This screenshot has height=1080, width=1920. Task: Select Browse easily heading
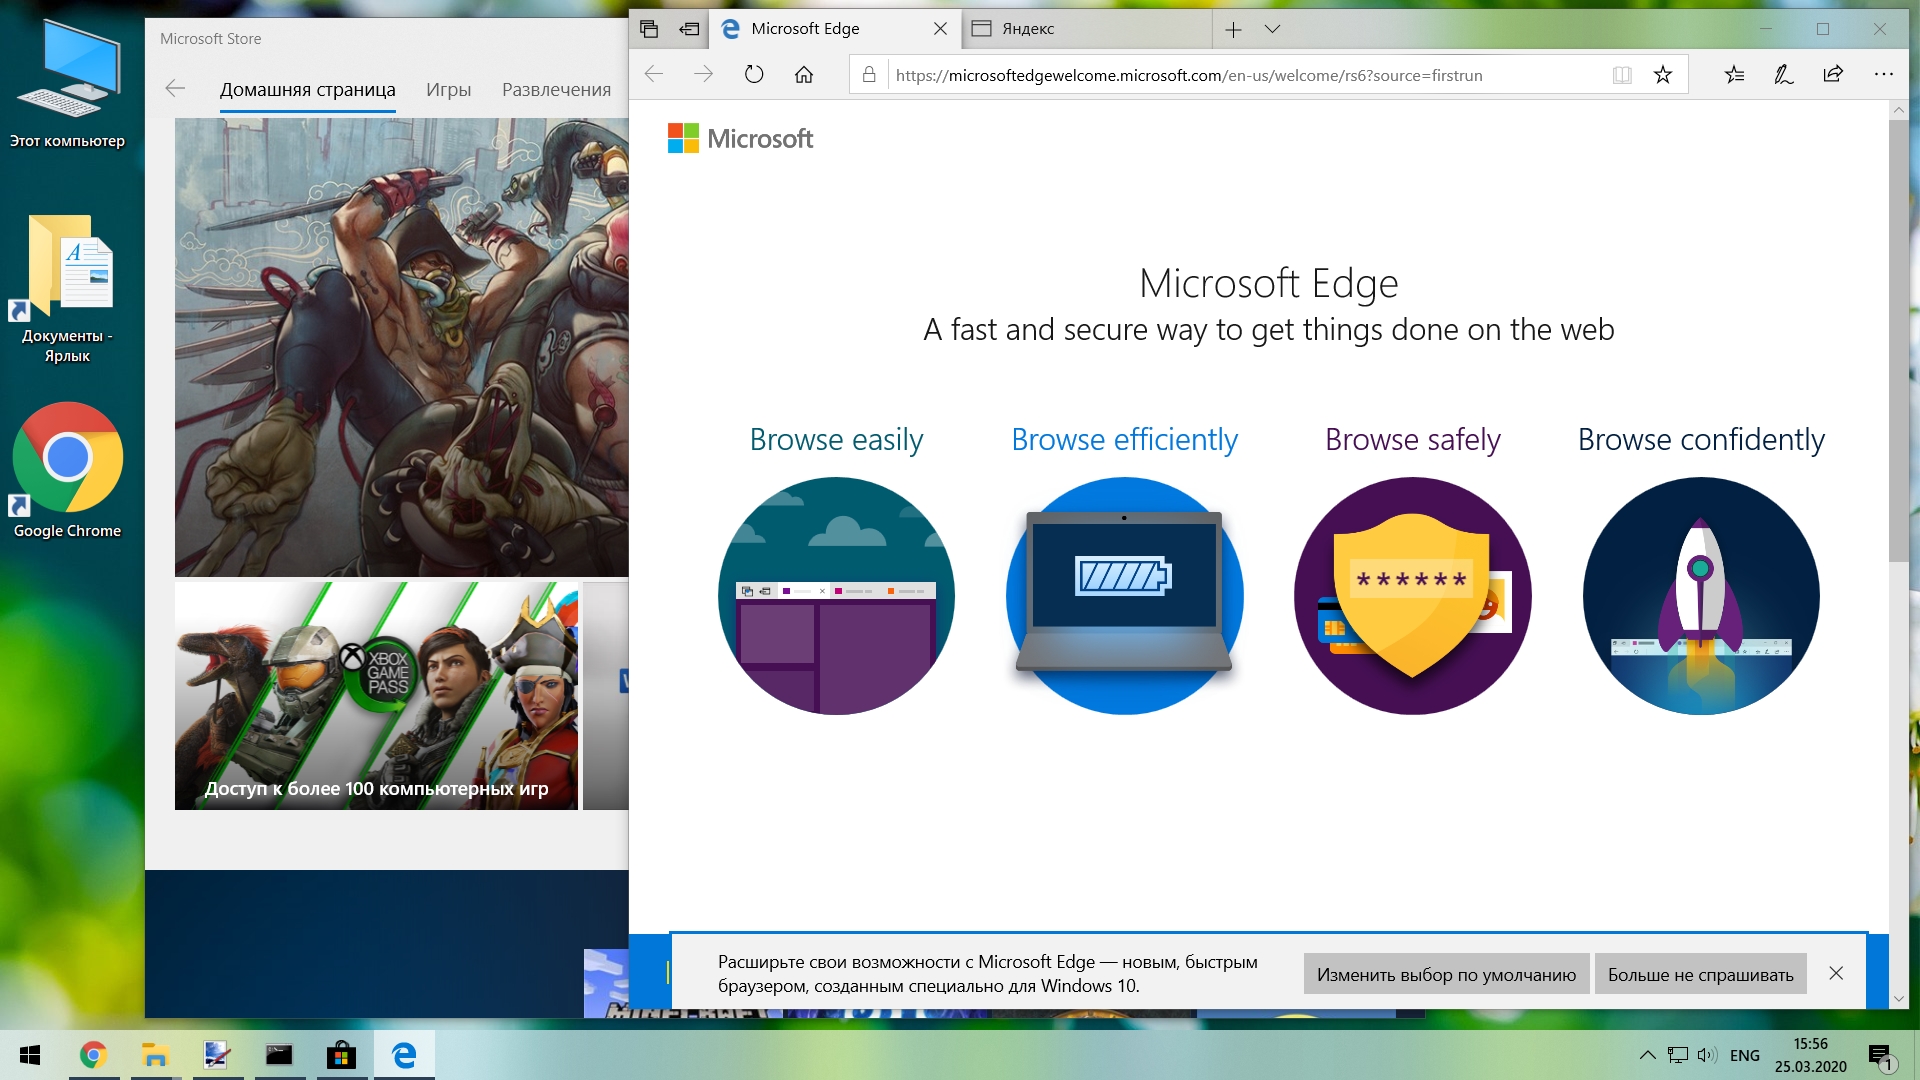pyautogui.click(x=836, y=439)
